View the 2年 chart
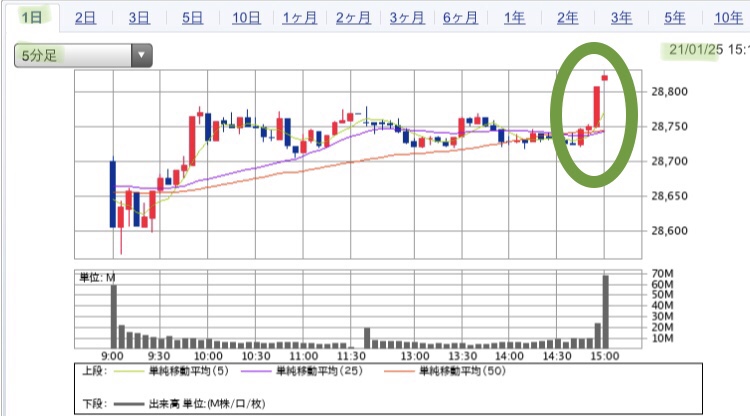Viewport: 750px width, 416px height. [568, 18]
